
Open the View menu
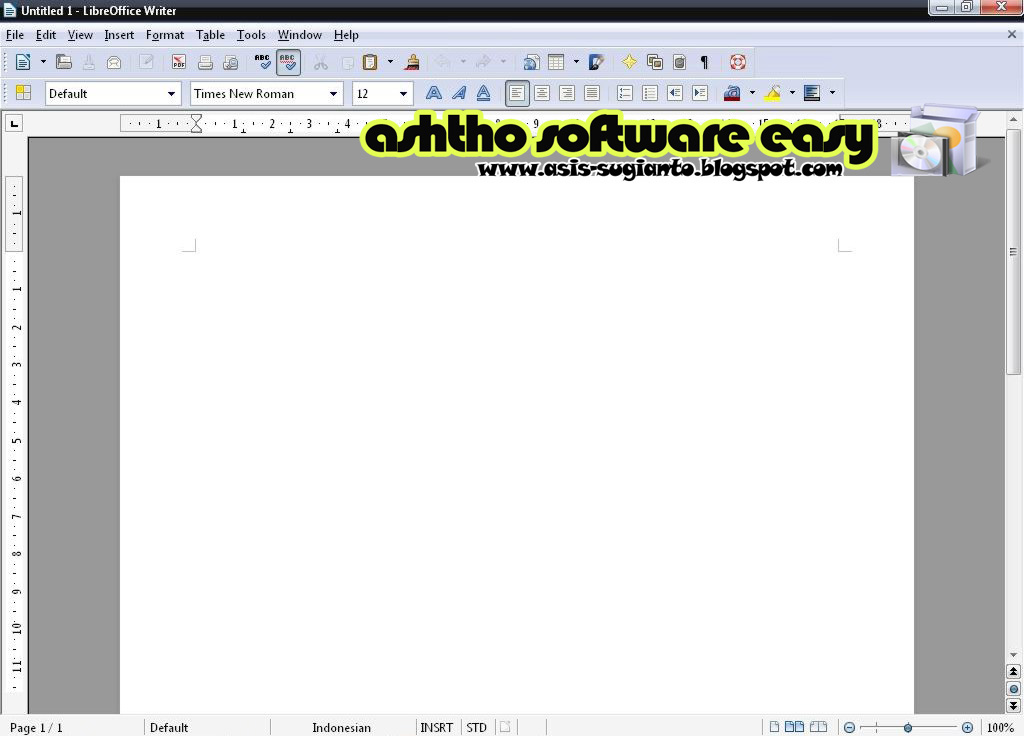point(80,35)
